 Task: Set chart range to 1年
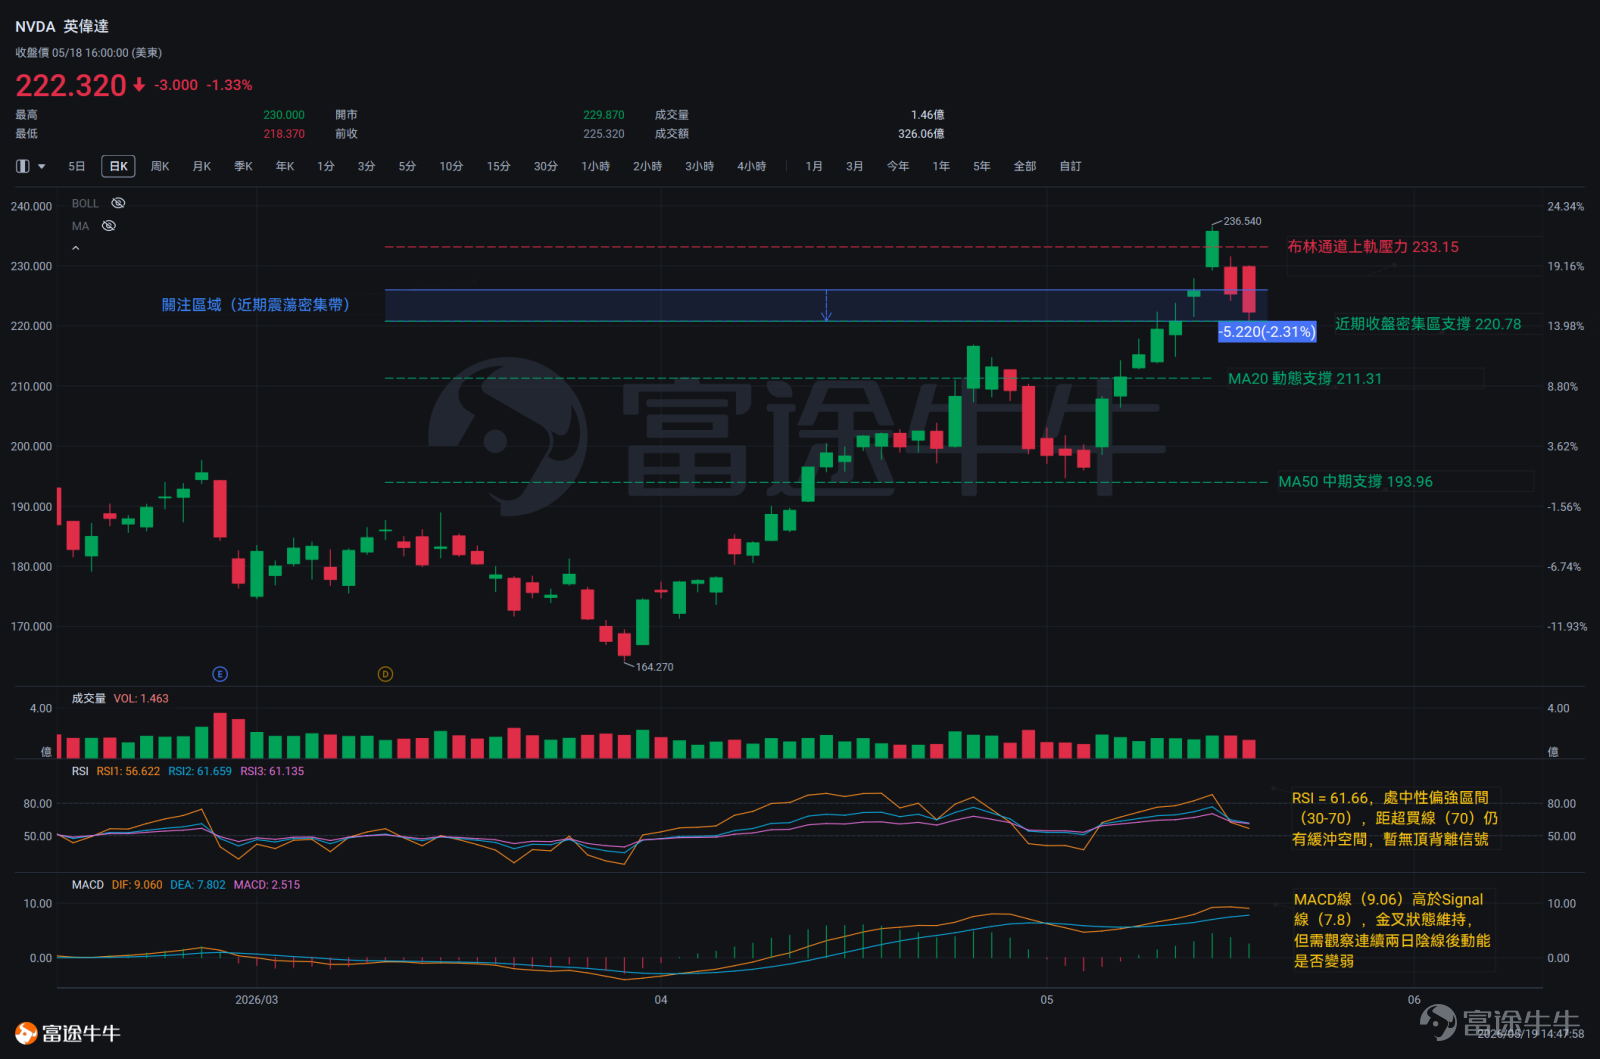(x=941, y=166)
